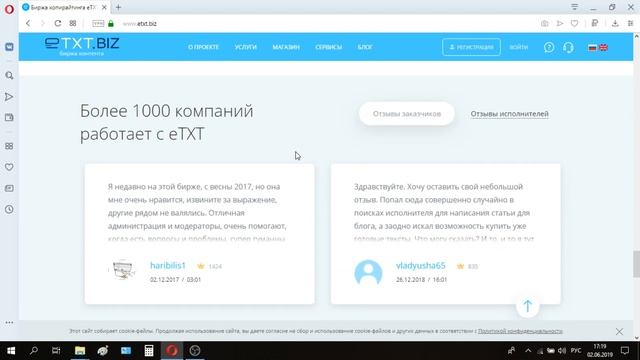Open VK messenger in the Opera sidebar
The height and width of the screenshot is (360, 640).
(x=9, y=47)
